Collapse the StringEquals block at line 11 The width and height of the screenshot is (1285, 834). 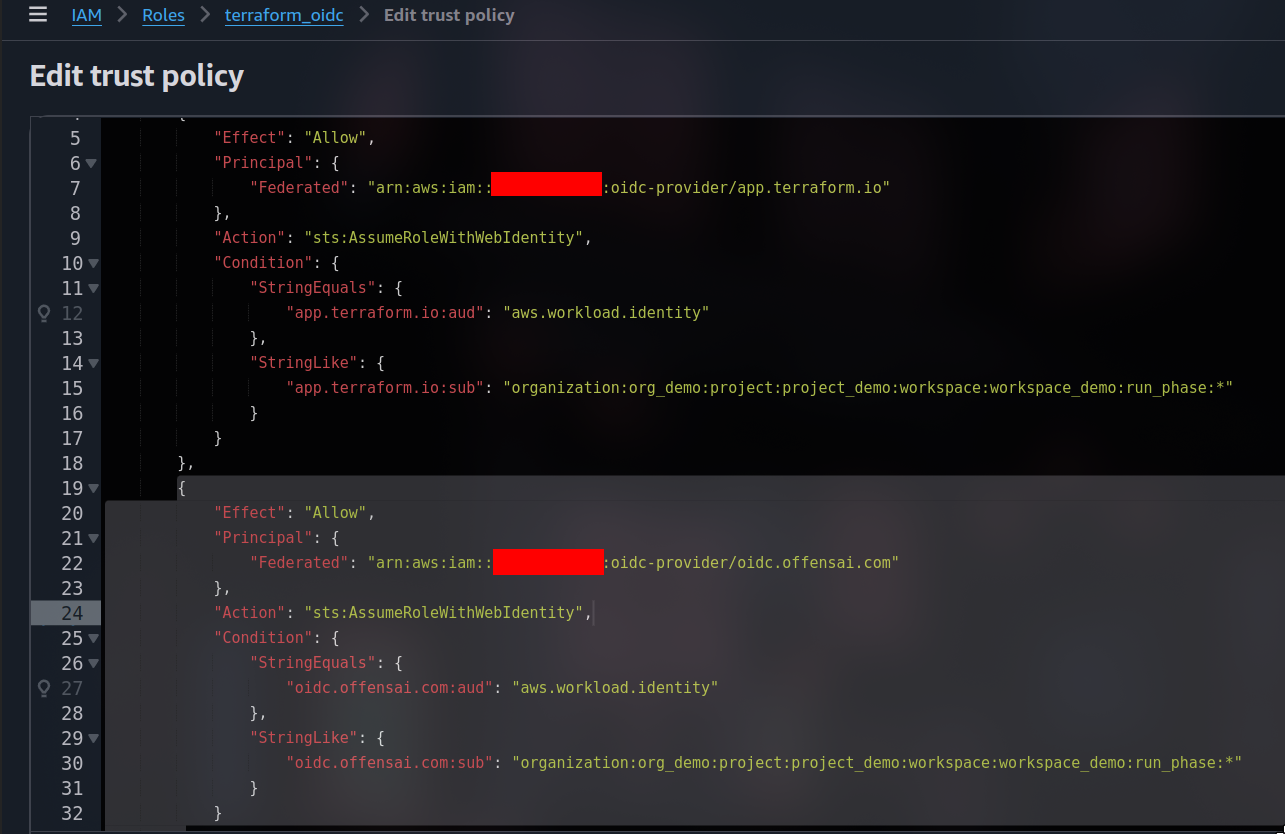91,288
